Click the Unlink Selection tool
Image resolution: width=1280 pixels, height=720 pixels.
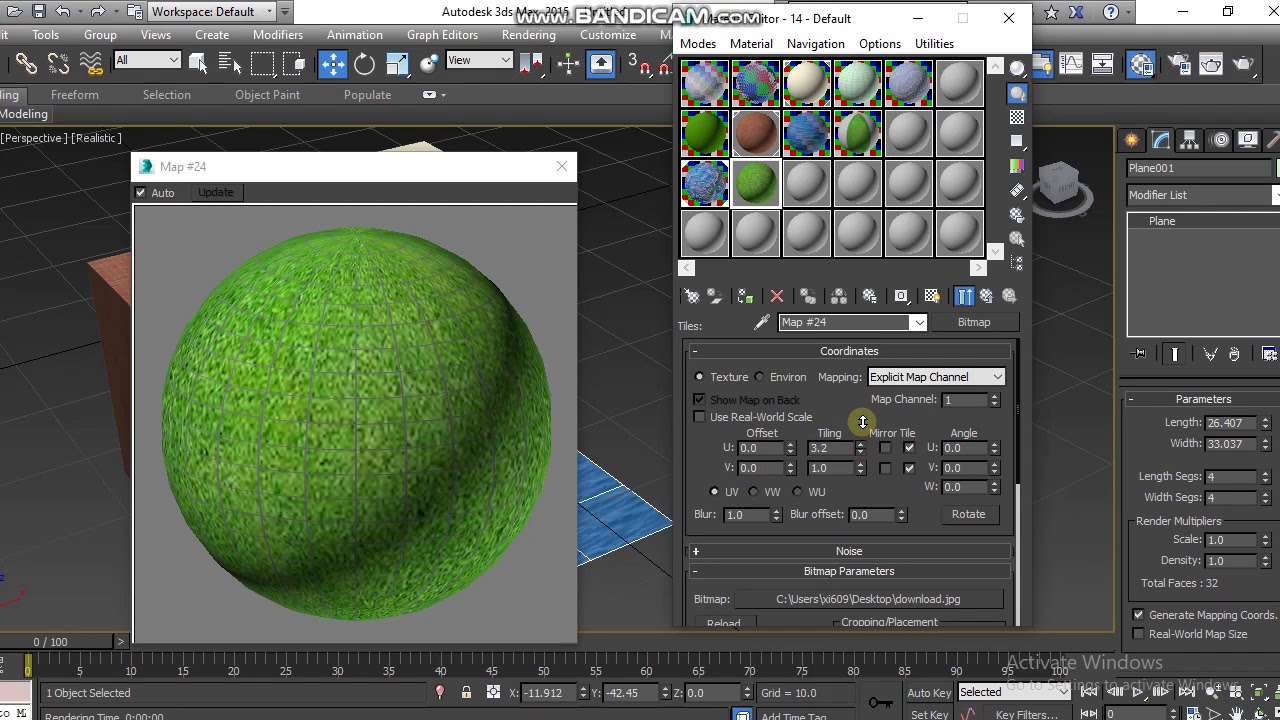58,64
